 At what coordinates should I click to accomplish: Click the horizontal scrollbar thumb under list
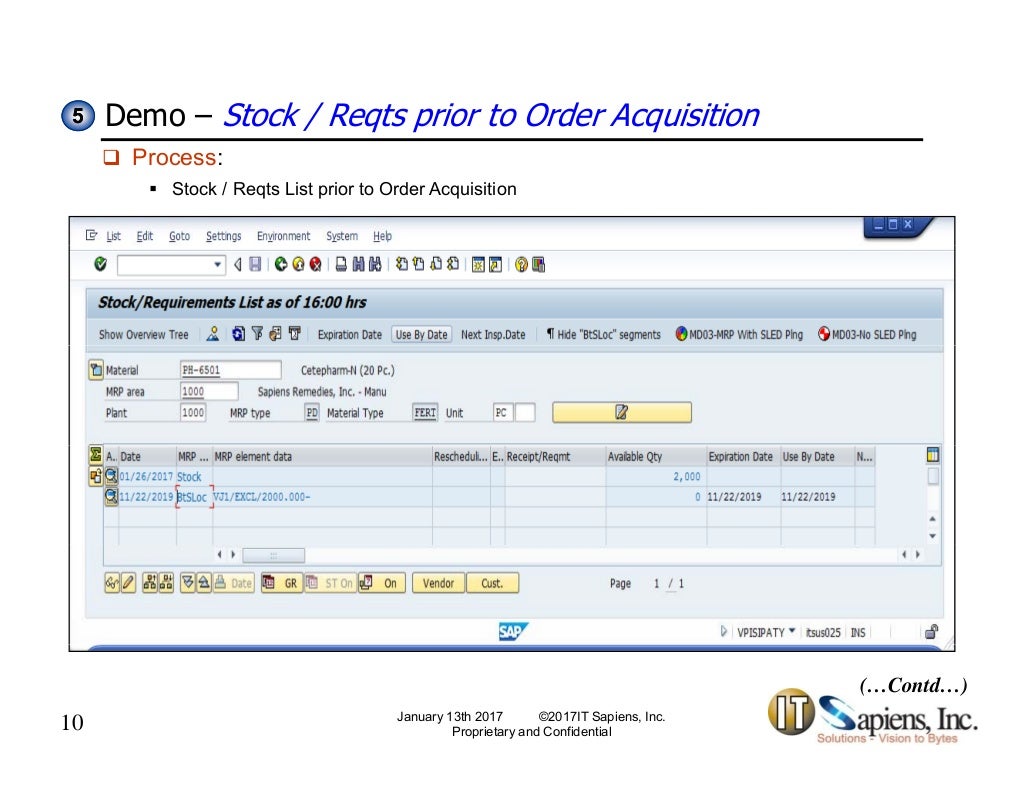pos(274,555)
